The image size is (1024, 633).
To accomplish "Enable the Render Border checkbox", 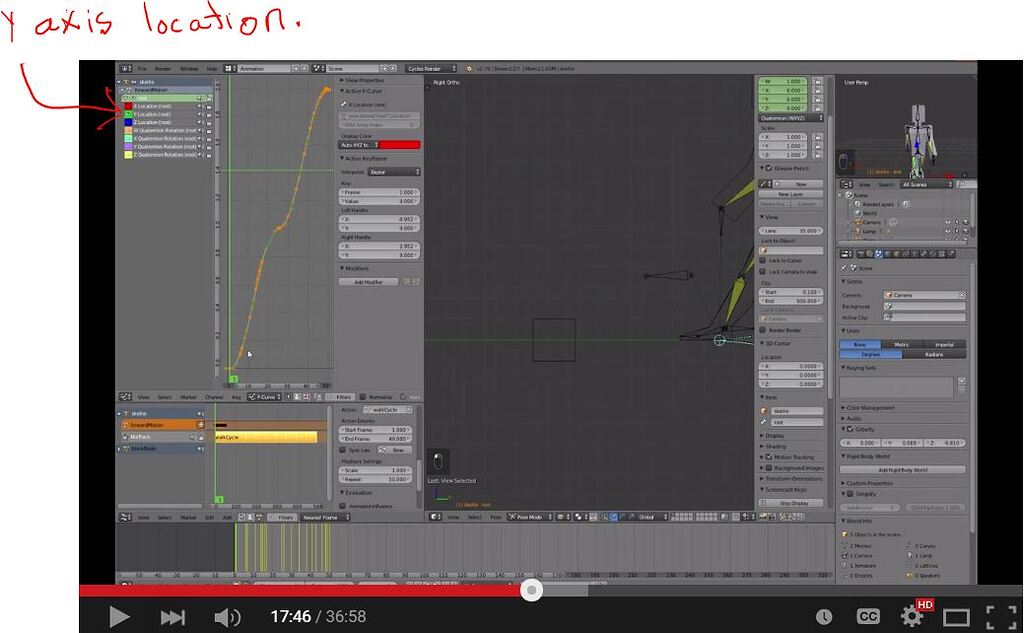I will point(763,331).
